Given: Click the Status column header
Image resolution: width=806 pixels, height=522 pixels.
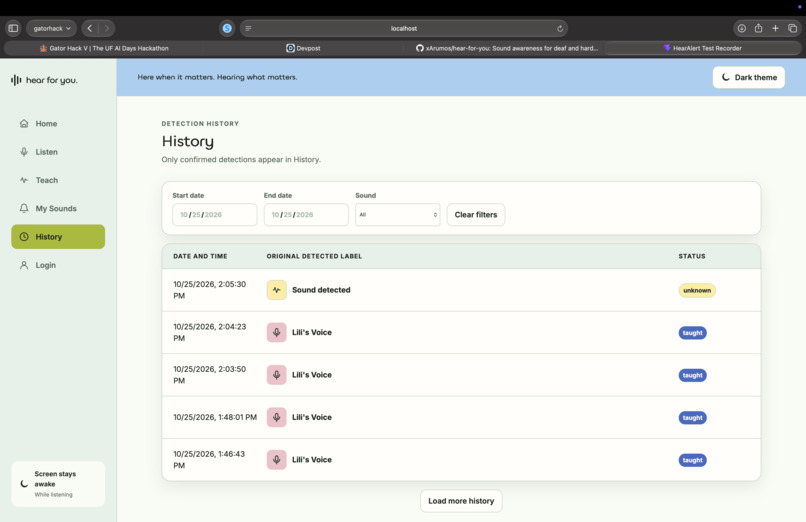Looking at the screenshot, I should (692, 256).
